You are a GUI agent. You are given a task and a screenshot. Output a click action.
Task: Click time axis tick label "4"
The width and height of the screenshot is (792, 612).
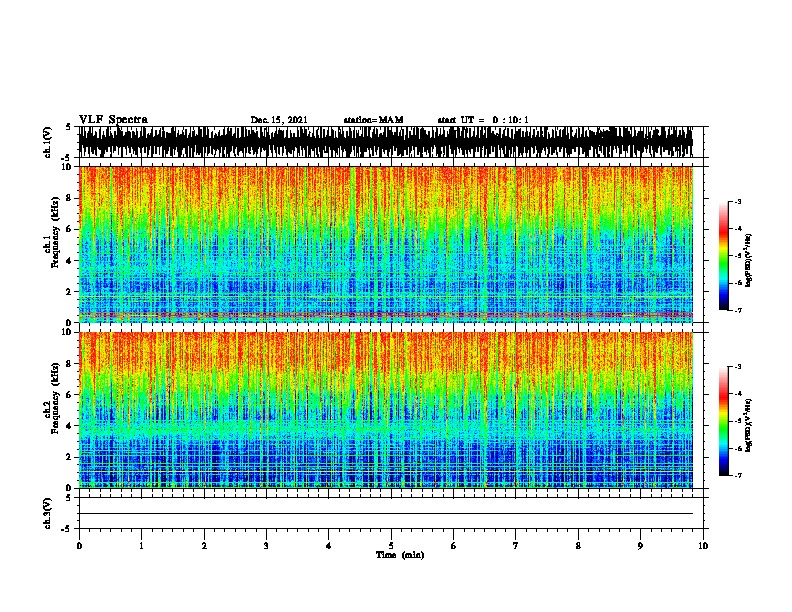click(x=328, y=546)
